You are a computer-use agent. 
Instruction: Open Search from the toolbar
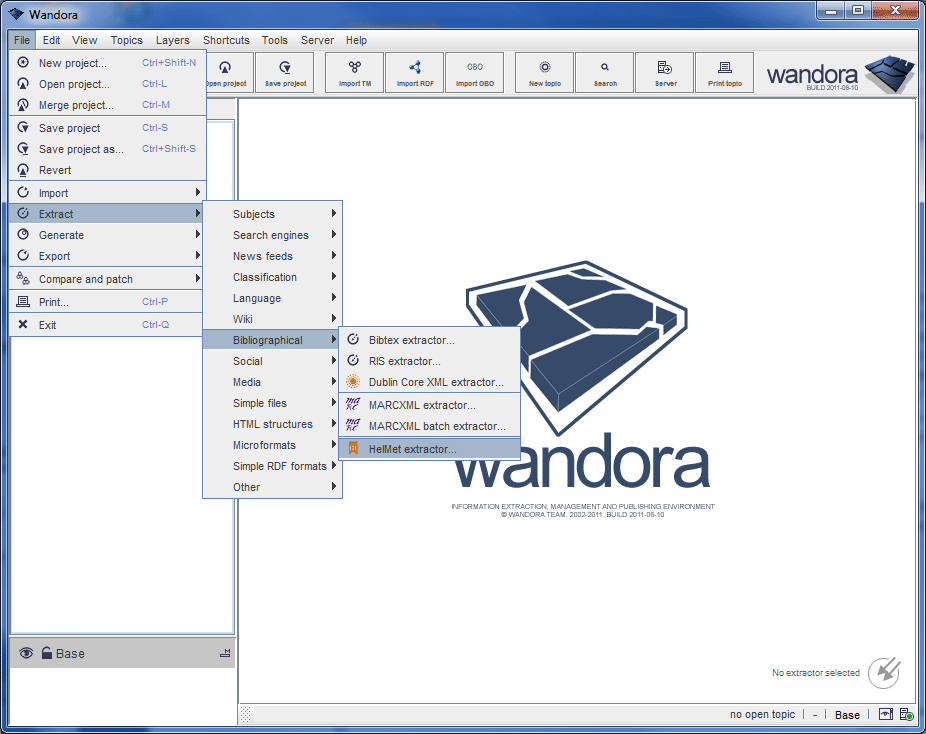(605, 73)
